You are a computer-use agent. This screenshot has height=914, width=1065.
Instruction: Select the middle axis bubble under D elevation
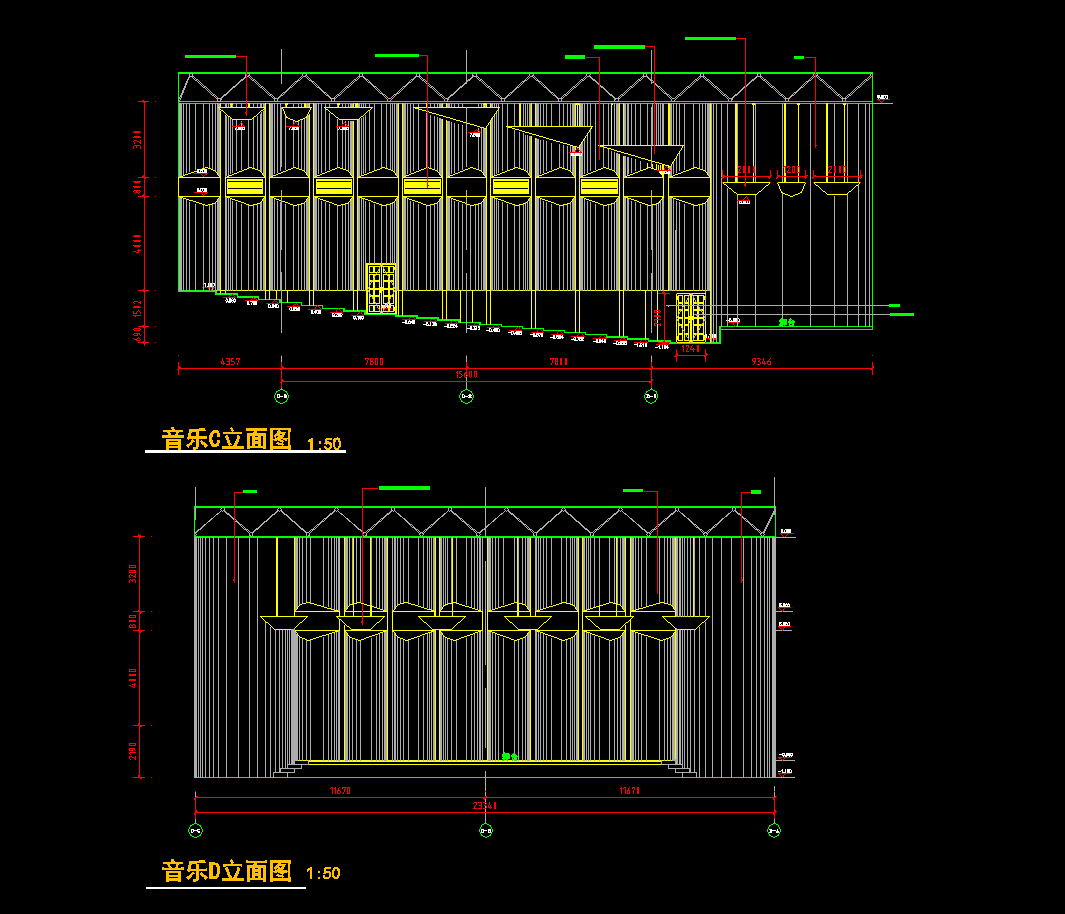pyautogui.click(x=485, y=830)
